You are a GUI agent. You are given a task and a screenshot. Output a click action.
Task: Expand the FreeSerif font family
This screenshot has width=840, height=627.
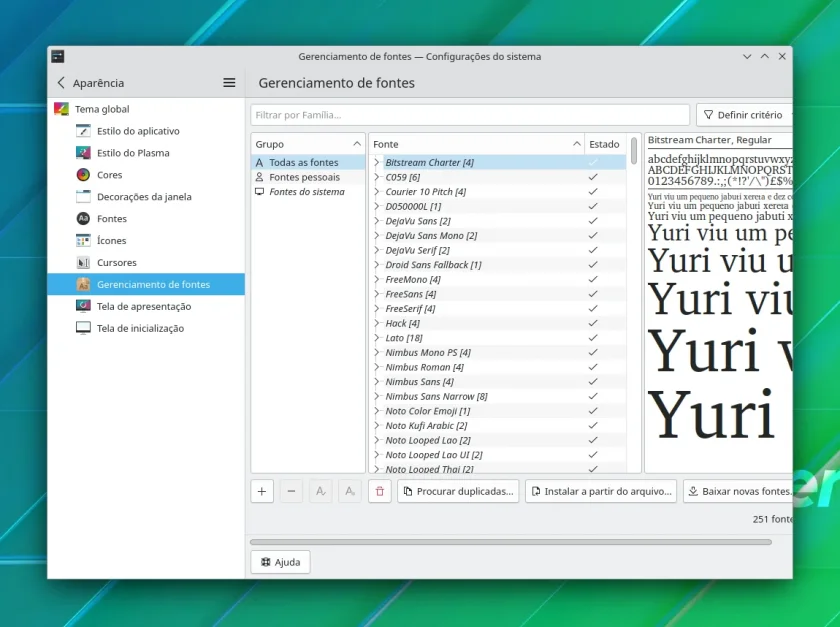click(x=377, y=309)
